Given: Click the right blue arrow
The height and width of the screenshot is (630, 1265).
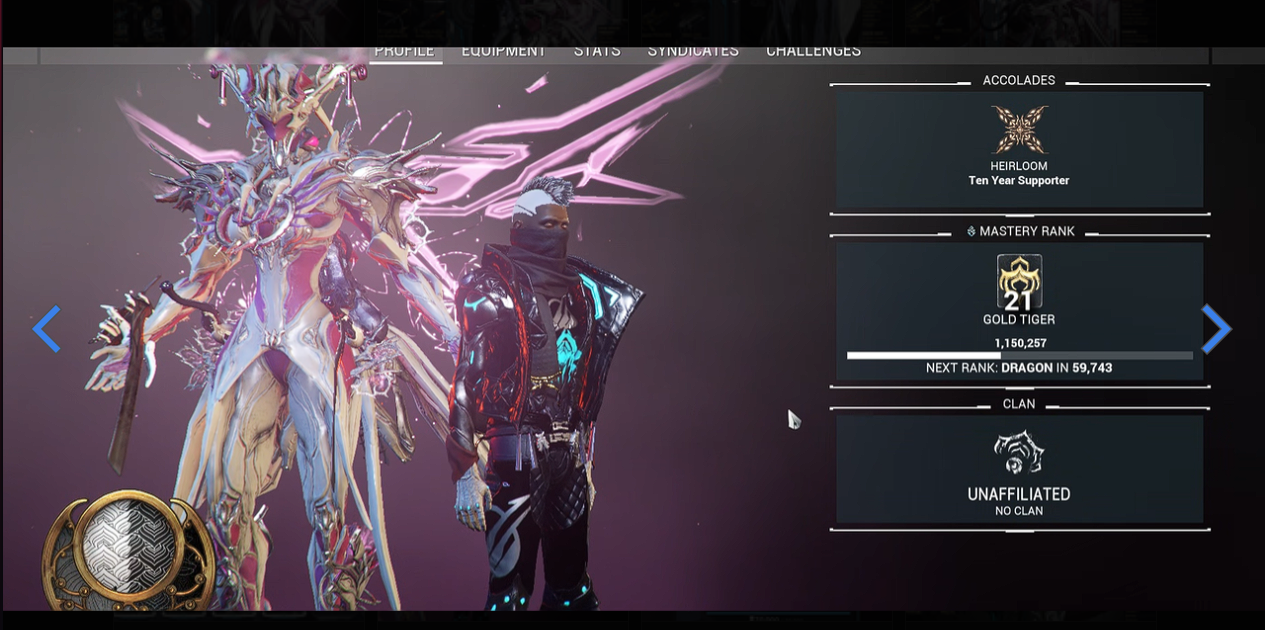Looking at the screenshot, I should (x=1215, y=329).
